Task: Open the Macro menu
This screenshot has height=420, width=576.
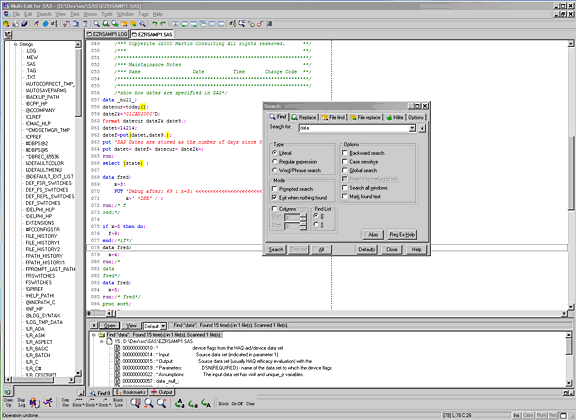Action: tap(90, 14)
